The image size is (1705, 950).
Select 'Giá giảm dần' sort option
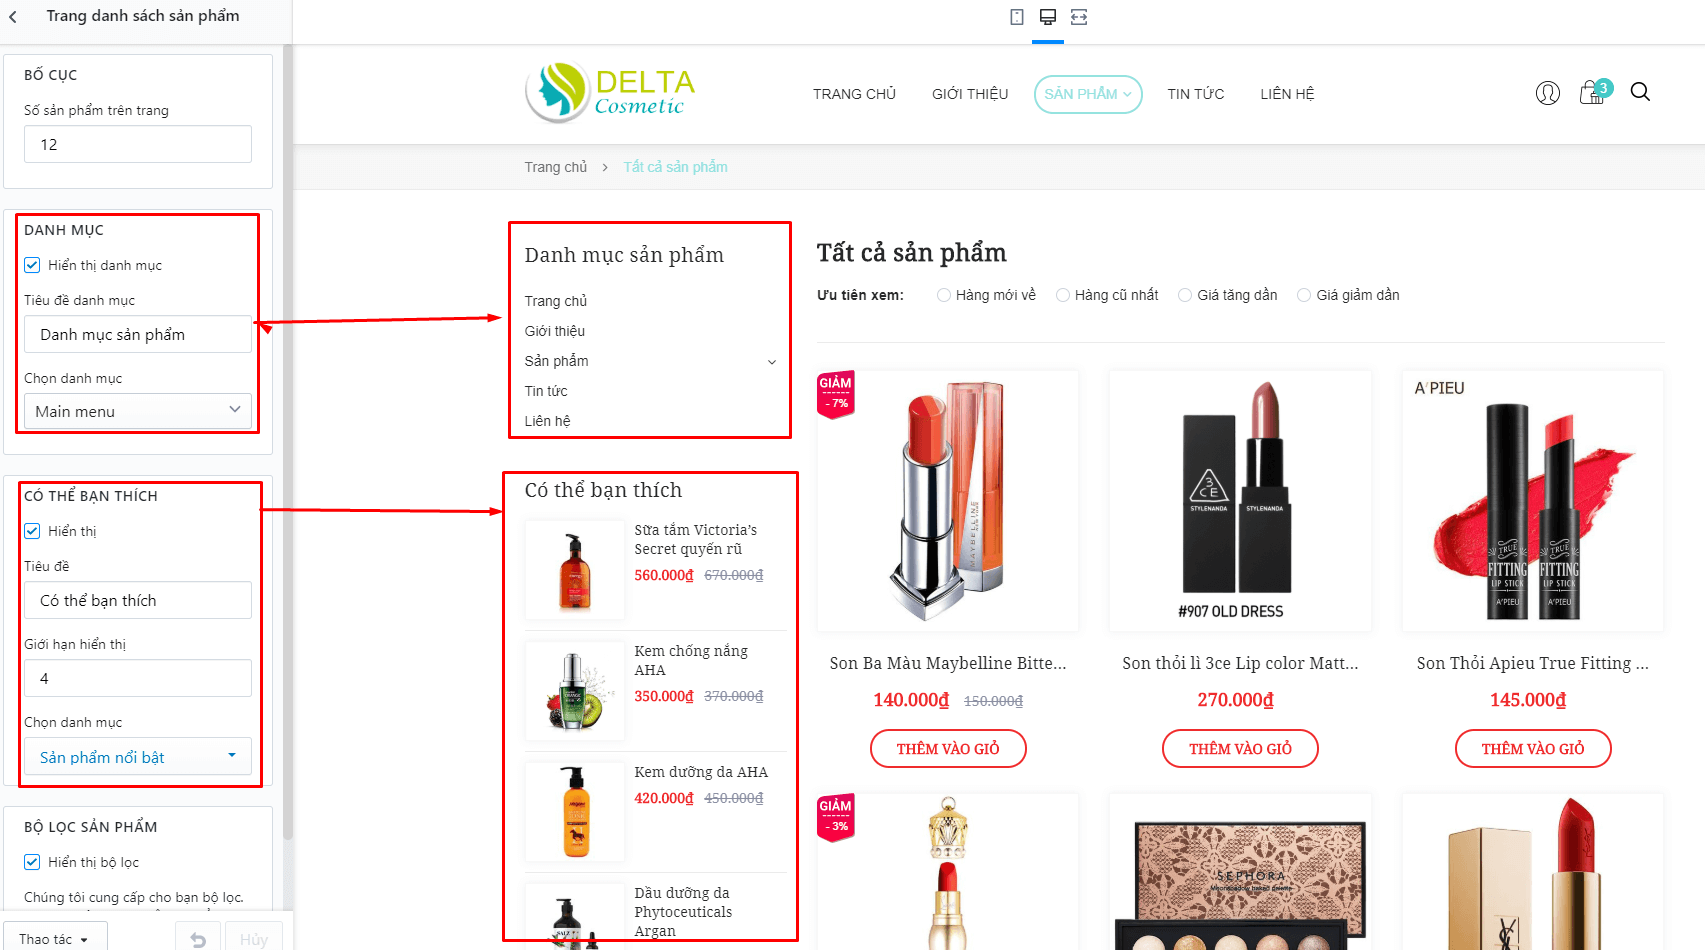click(1304, 295)
